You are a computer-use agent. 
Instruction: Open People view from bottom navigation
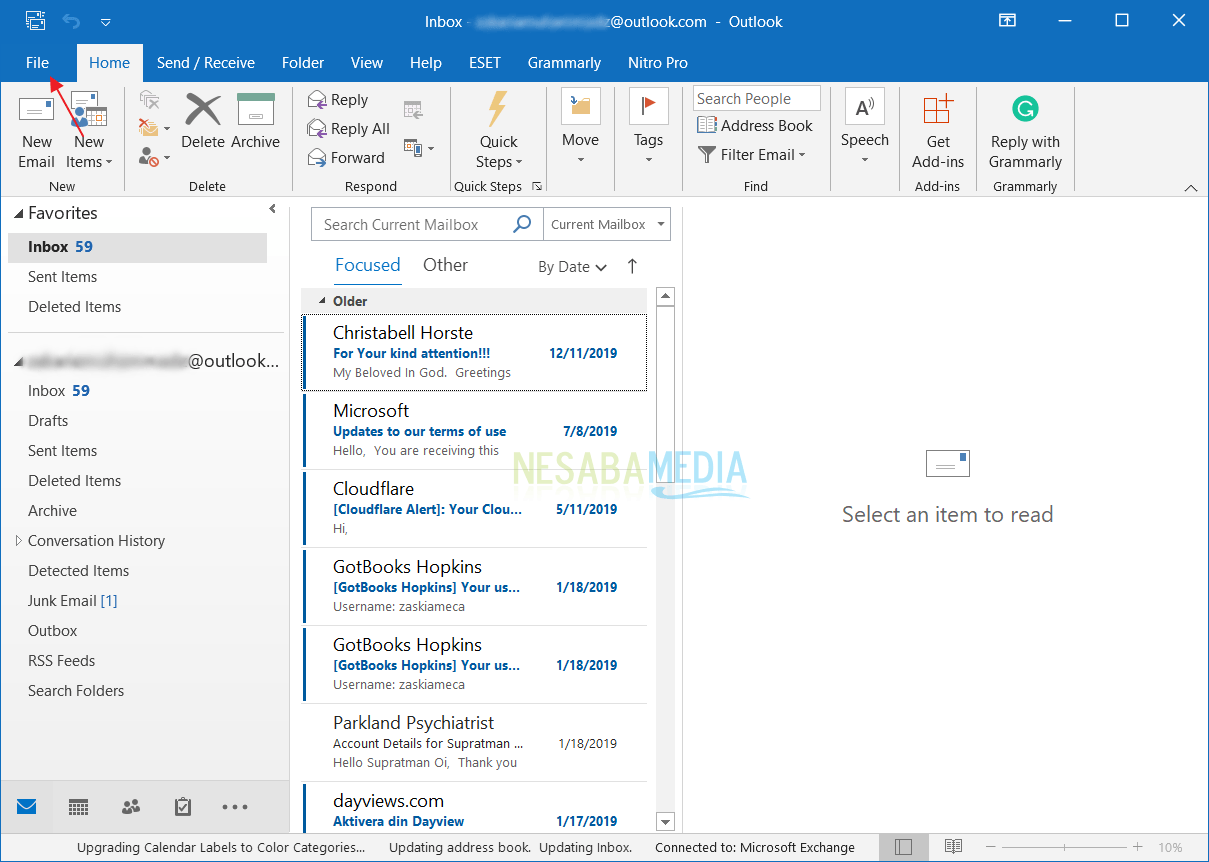coord(130,807)
